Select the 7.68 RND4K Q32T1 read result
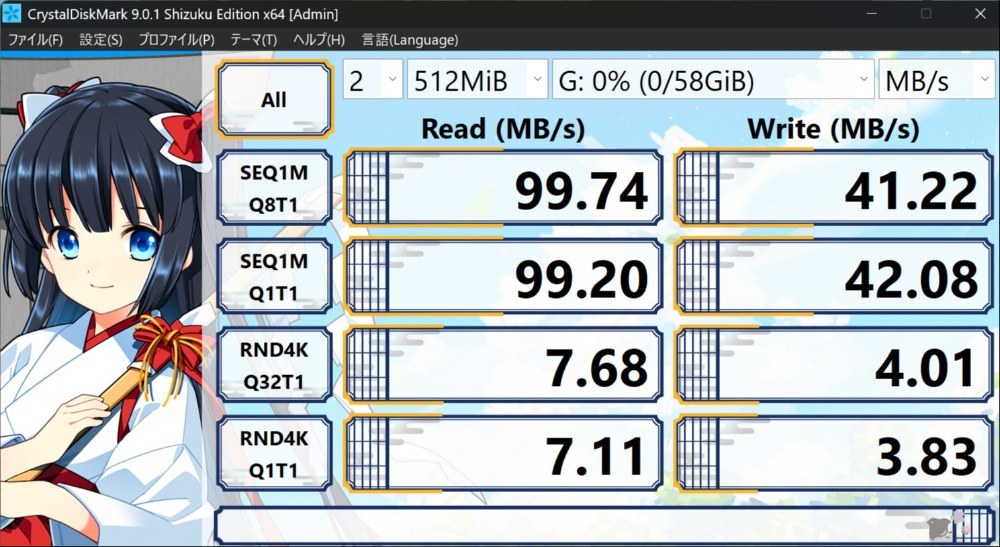 503,365
